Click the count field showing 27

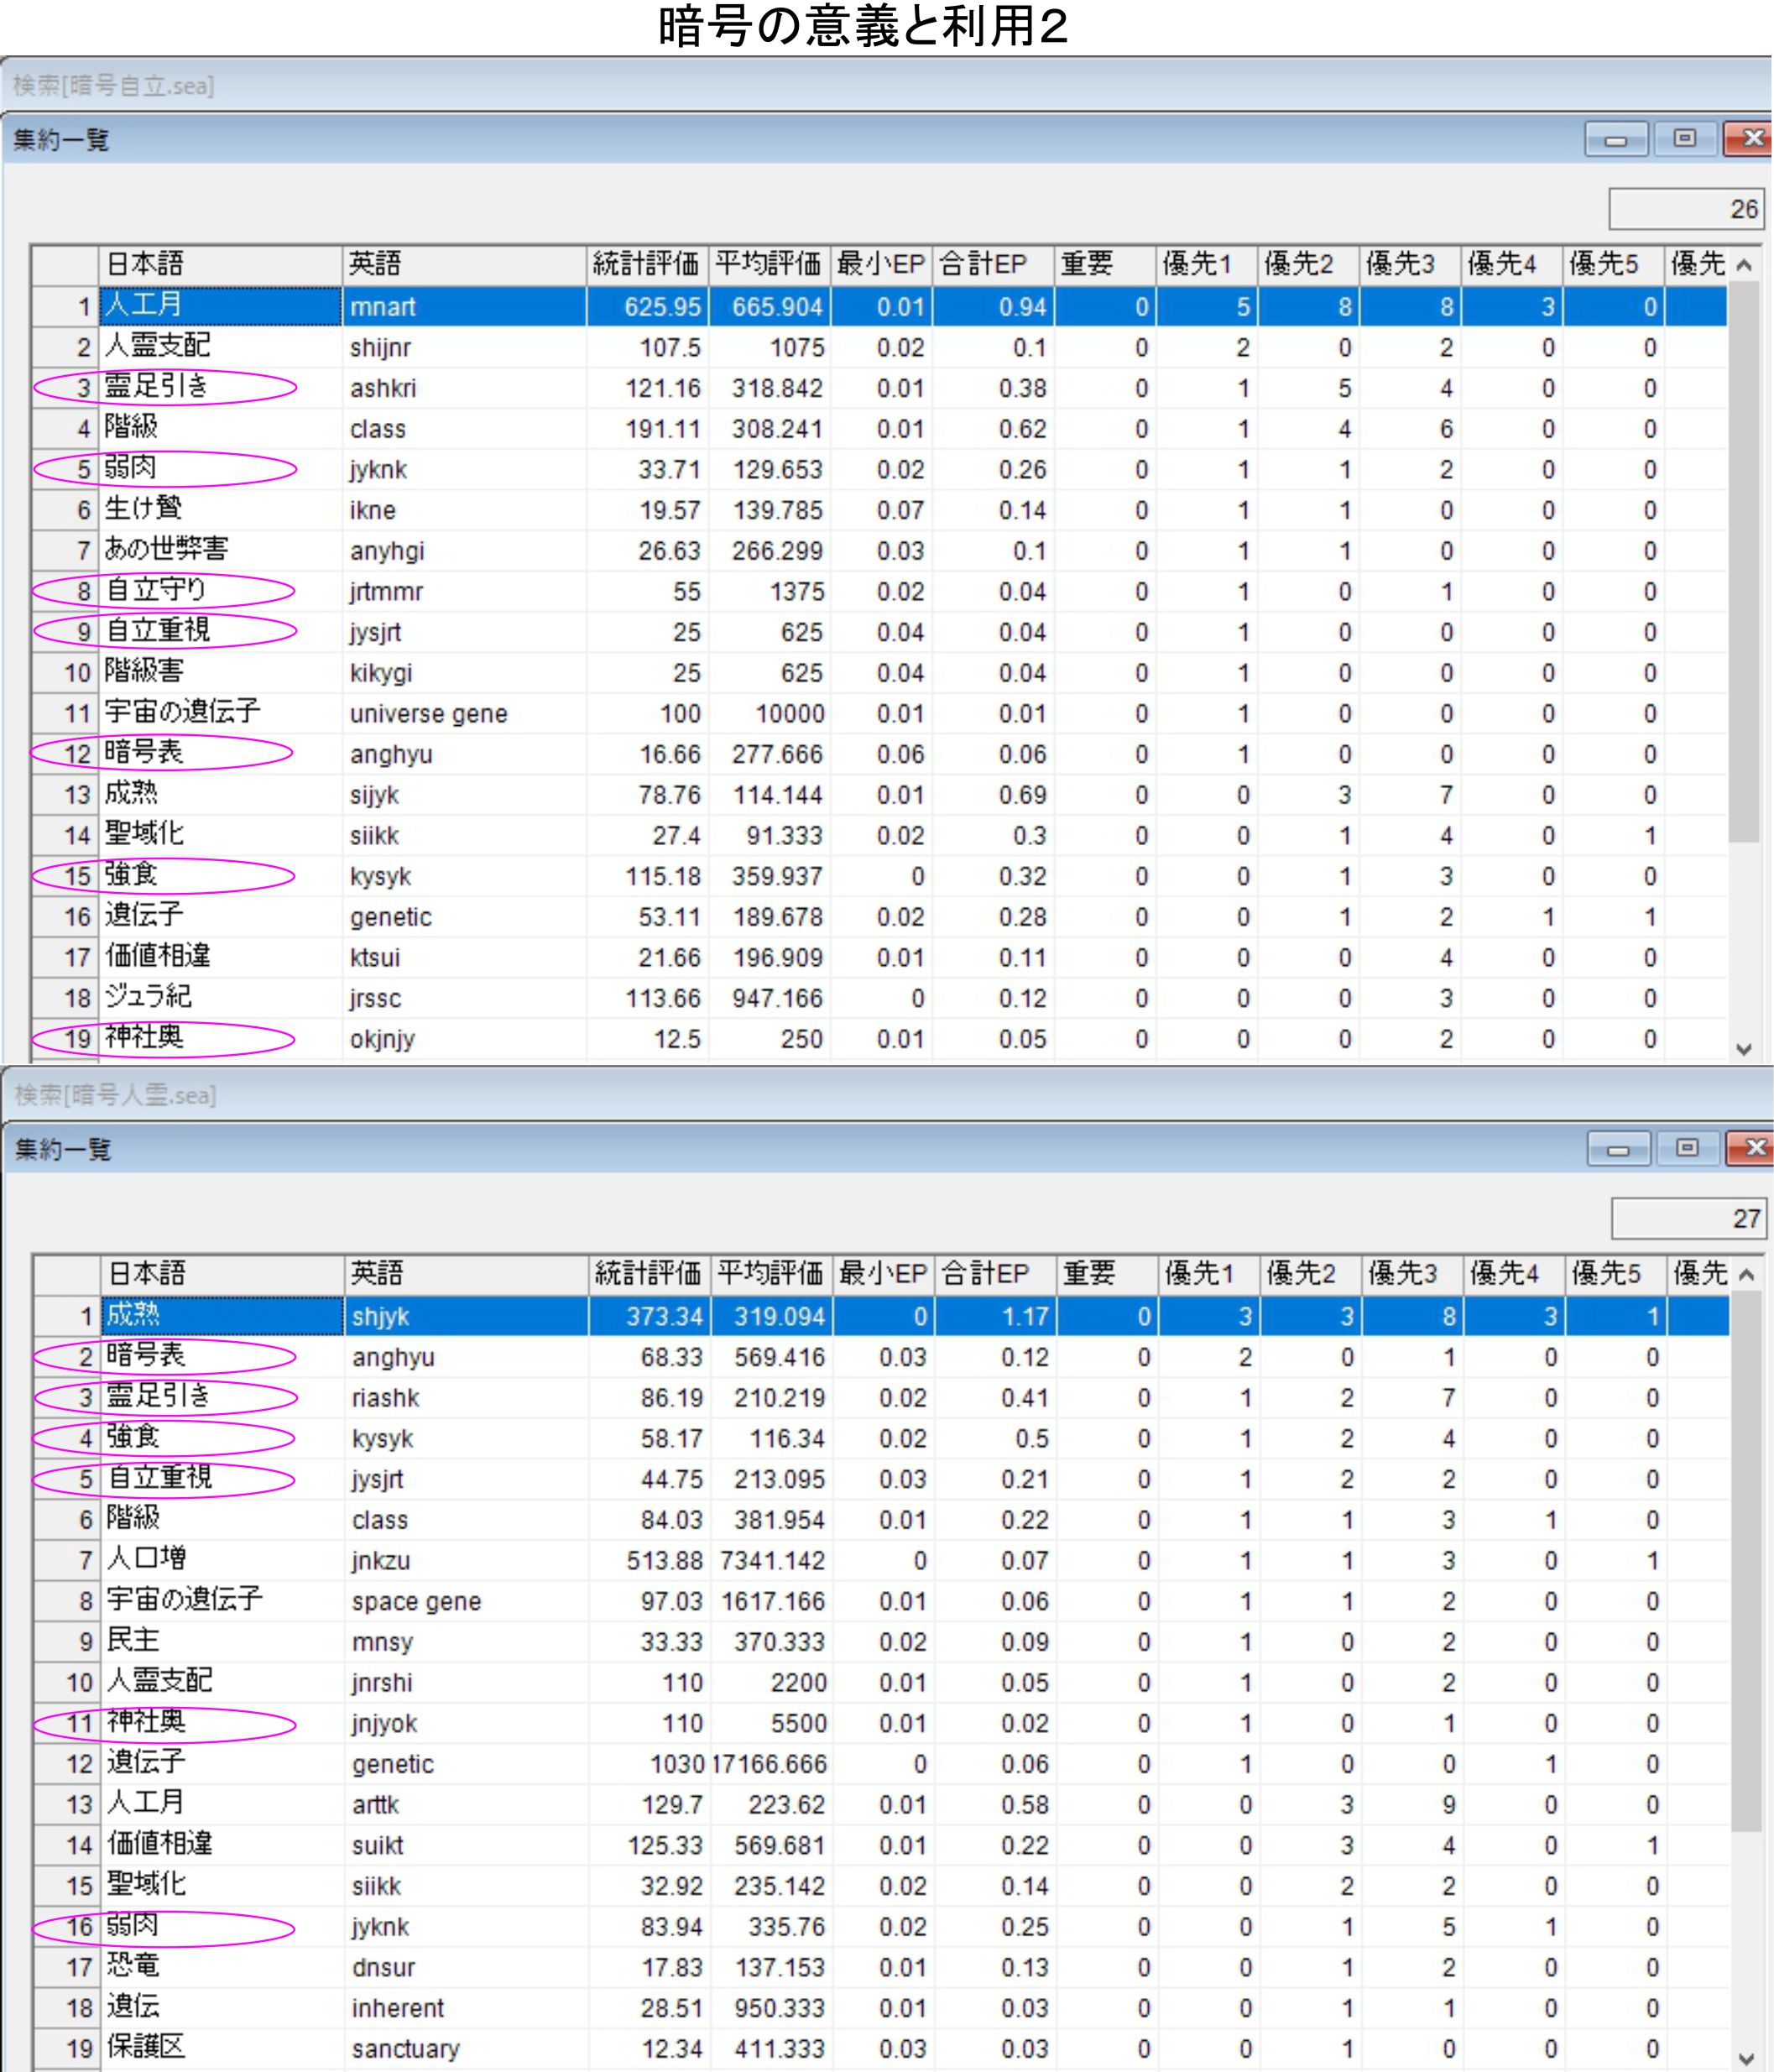pyautogui.click(x=1688, y=1218)
